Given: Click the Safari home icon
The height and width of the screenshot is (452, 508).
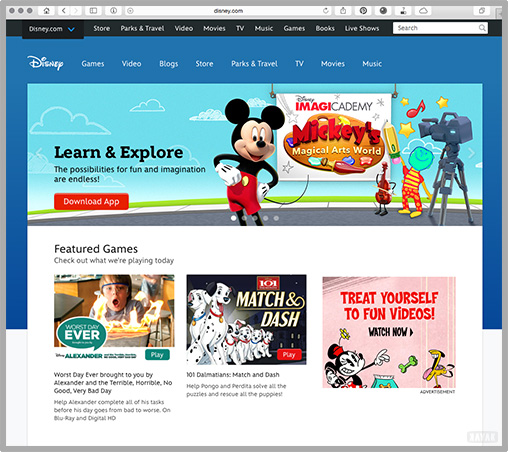Looking at the screenshot, I should 46,11.
